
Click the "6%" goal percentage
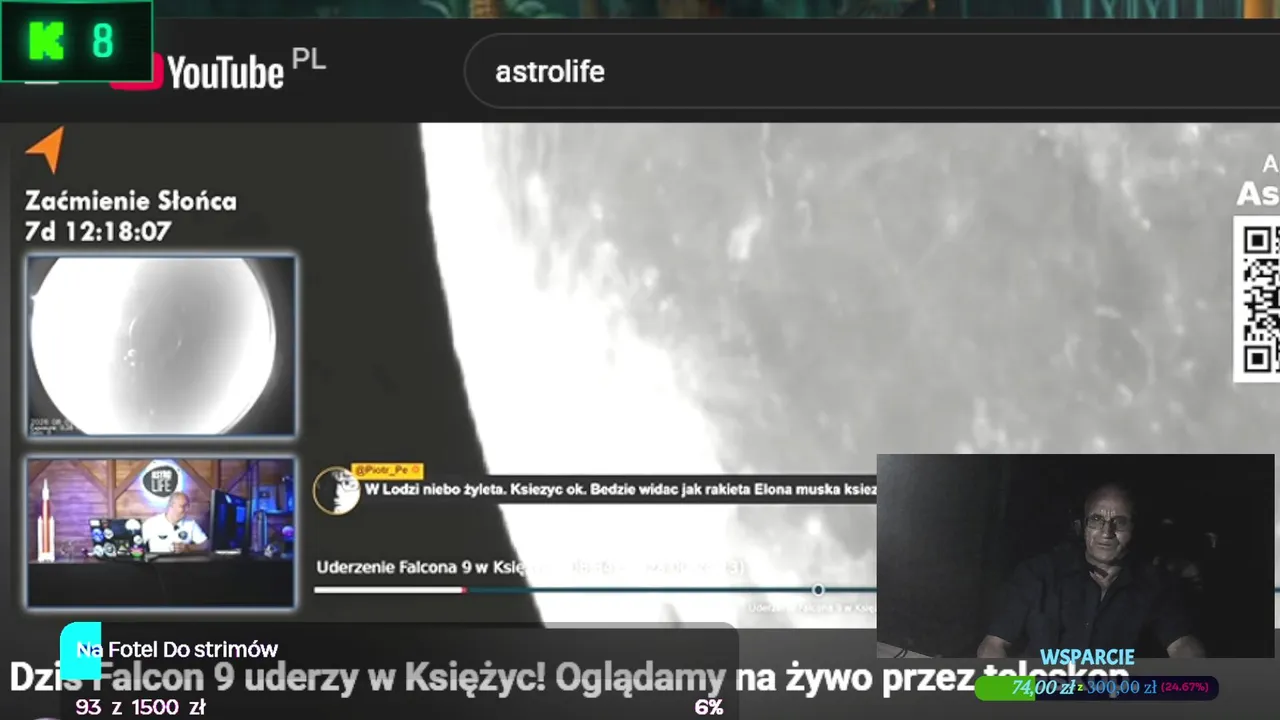tap(709, 708)
